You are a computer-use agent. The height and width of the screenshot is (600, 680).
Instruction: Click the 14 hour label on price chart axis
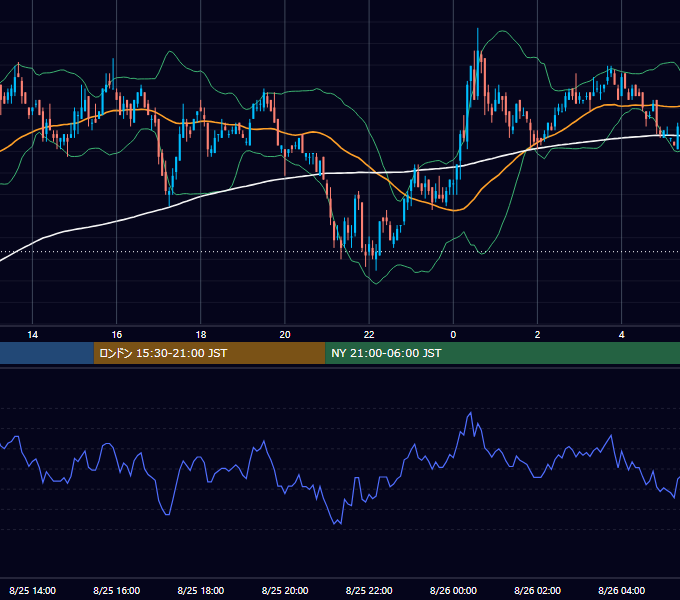pyautogui.click(x=33, y=335)
